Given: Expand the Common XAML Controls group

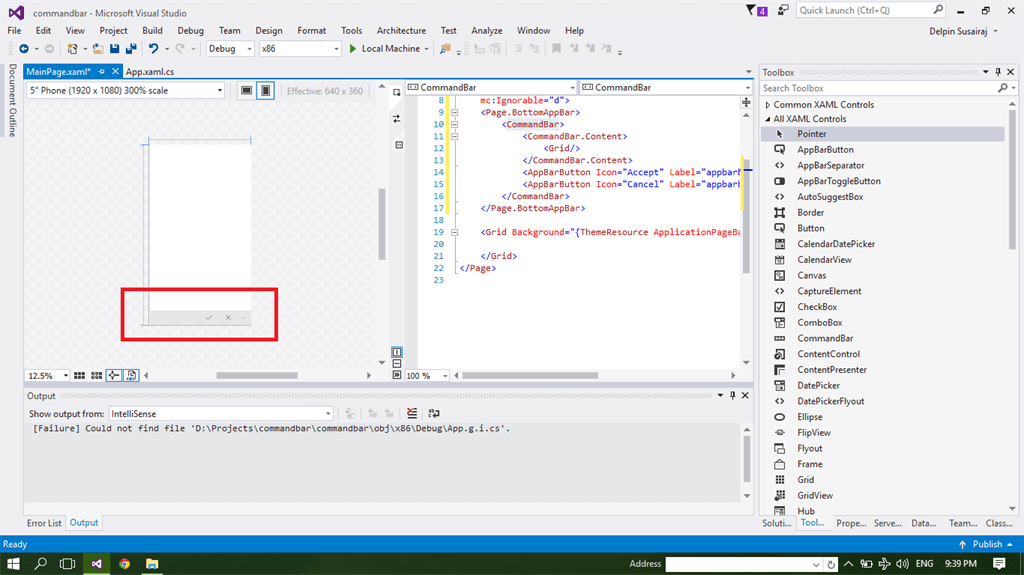Looking at the screenshot, I should pos(768,105).
